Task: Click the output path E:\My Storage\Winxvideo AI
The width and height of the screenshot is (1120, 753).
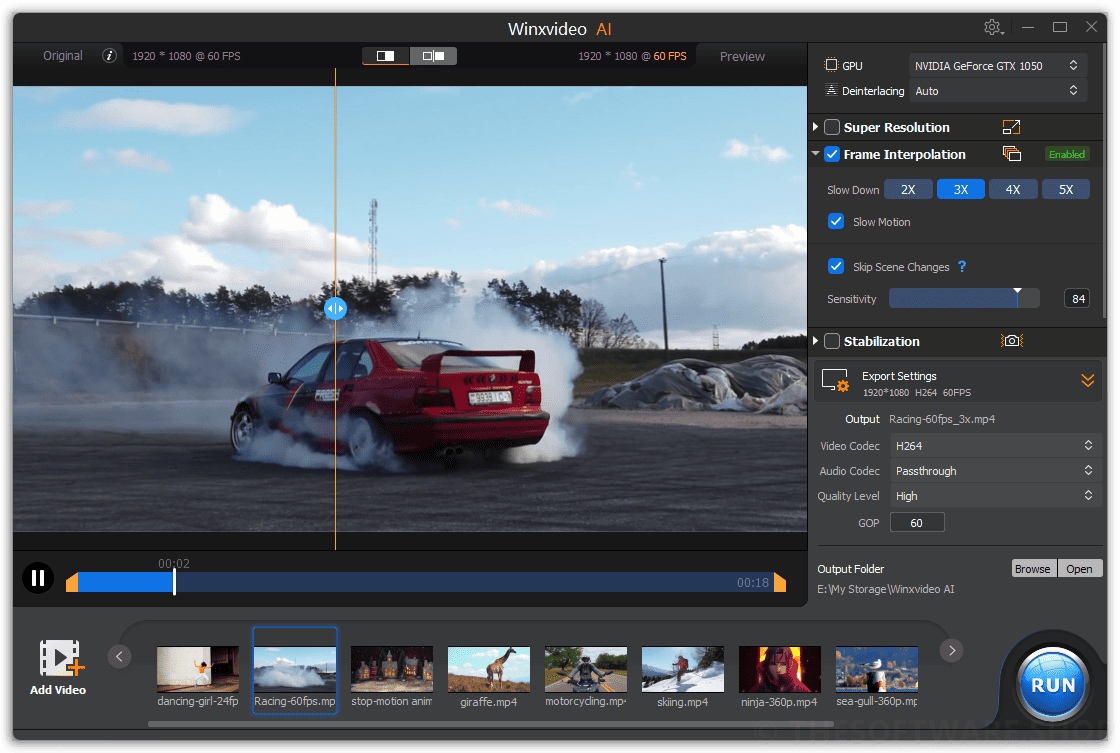Action: 886,589
